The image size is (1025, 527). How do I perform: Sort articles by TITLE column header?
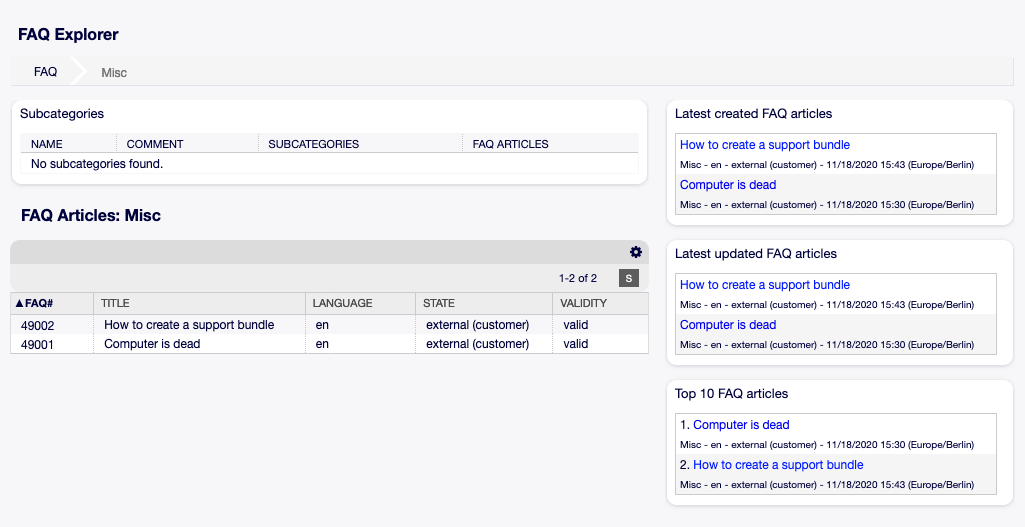(x=115, y=303)
